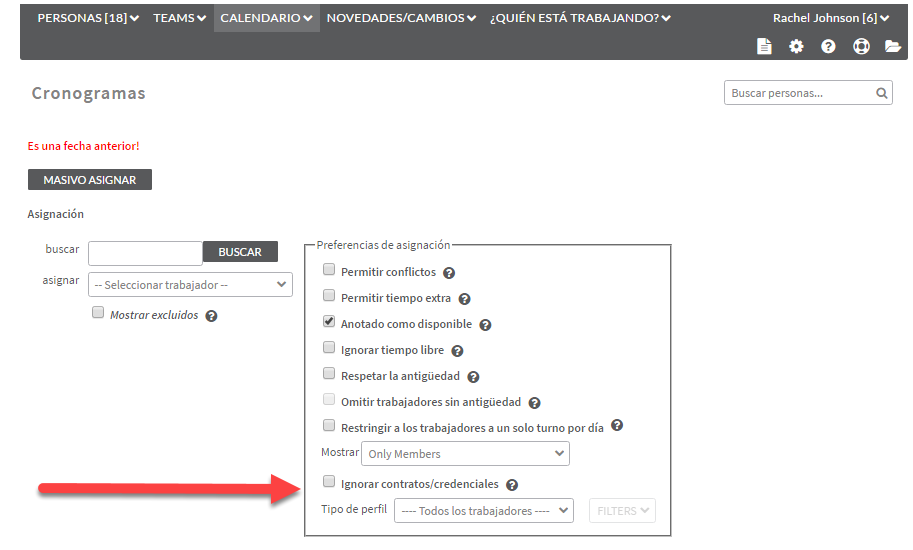Open the Rachel Johnson user menu

point(831,18)
